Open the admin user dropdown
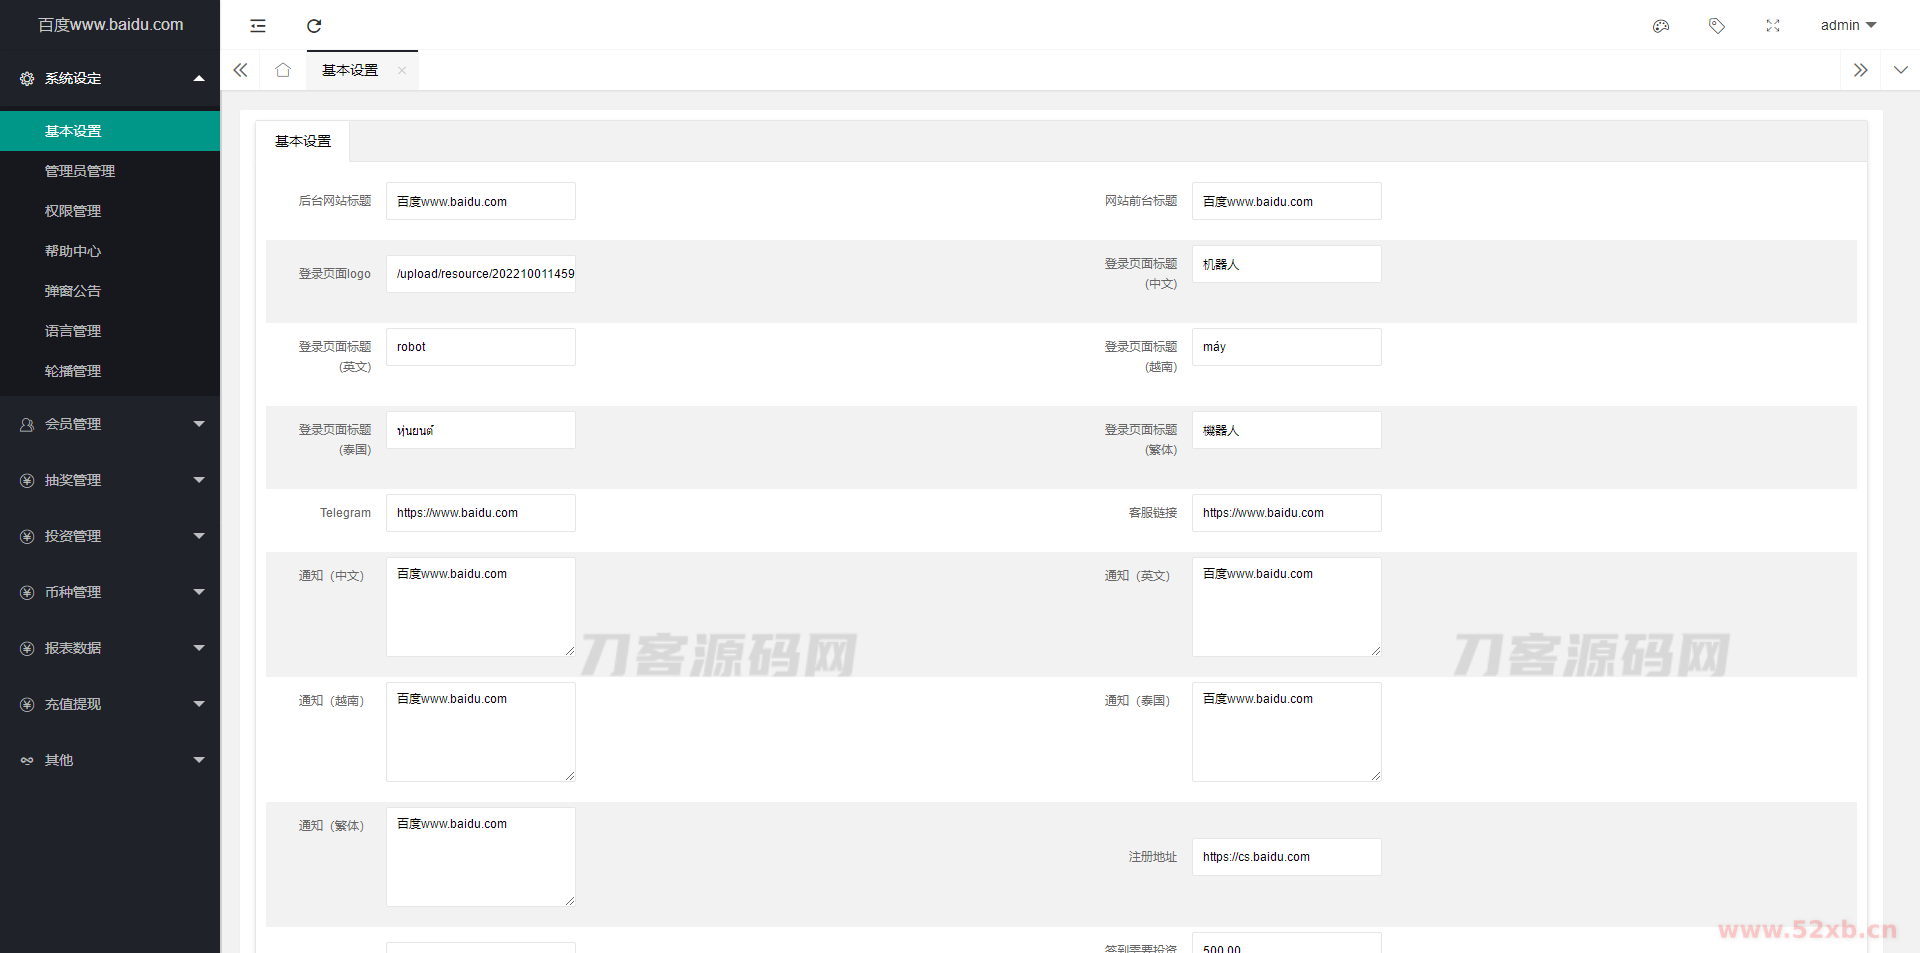The height and width of the screenshot is (953, 1920). coord(1847,25)
